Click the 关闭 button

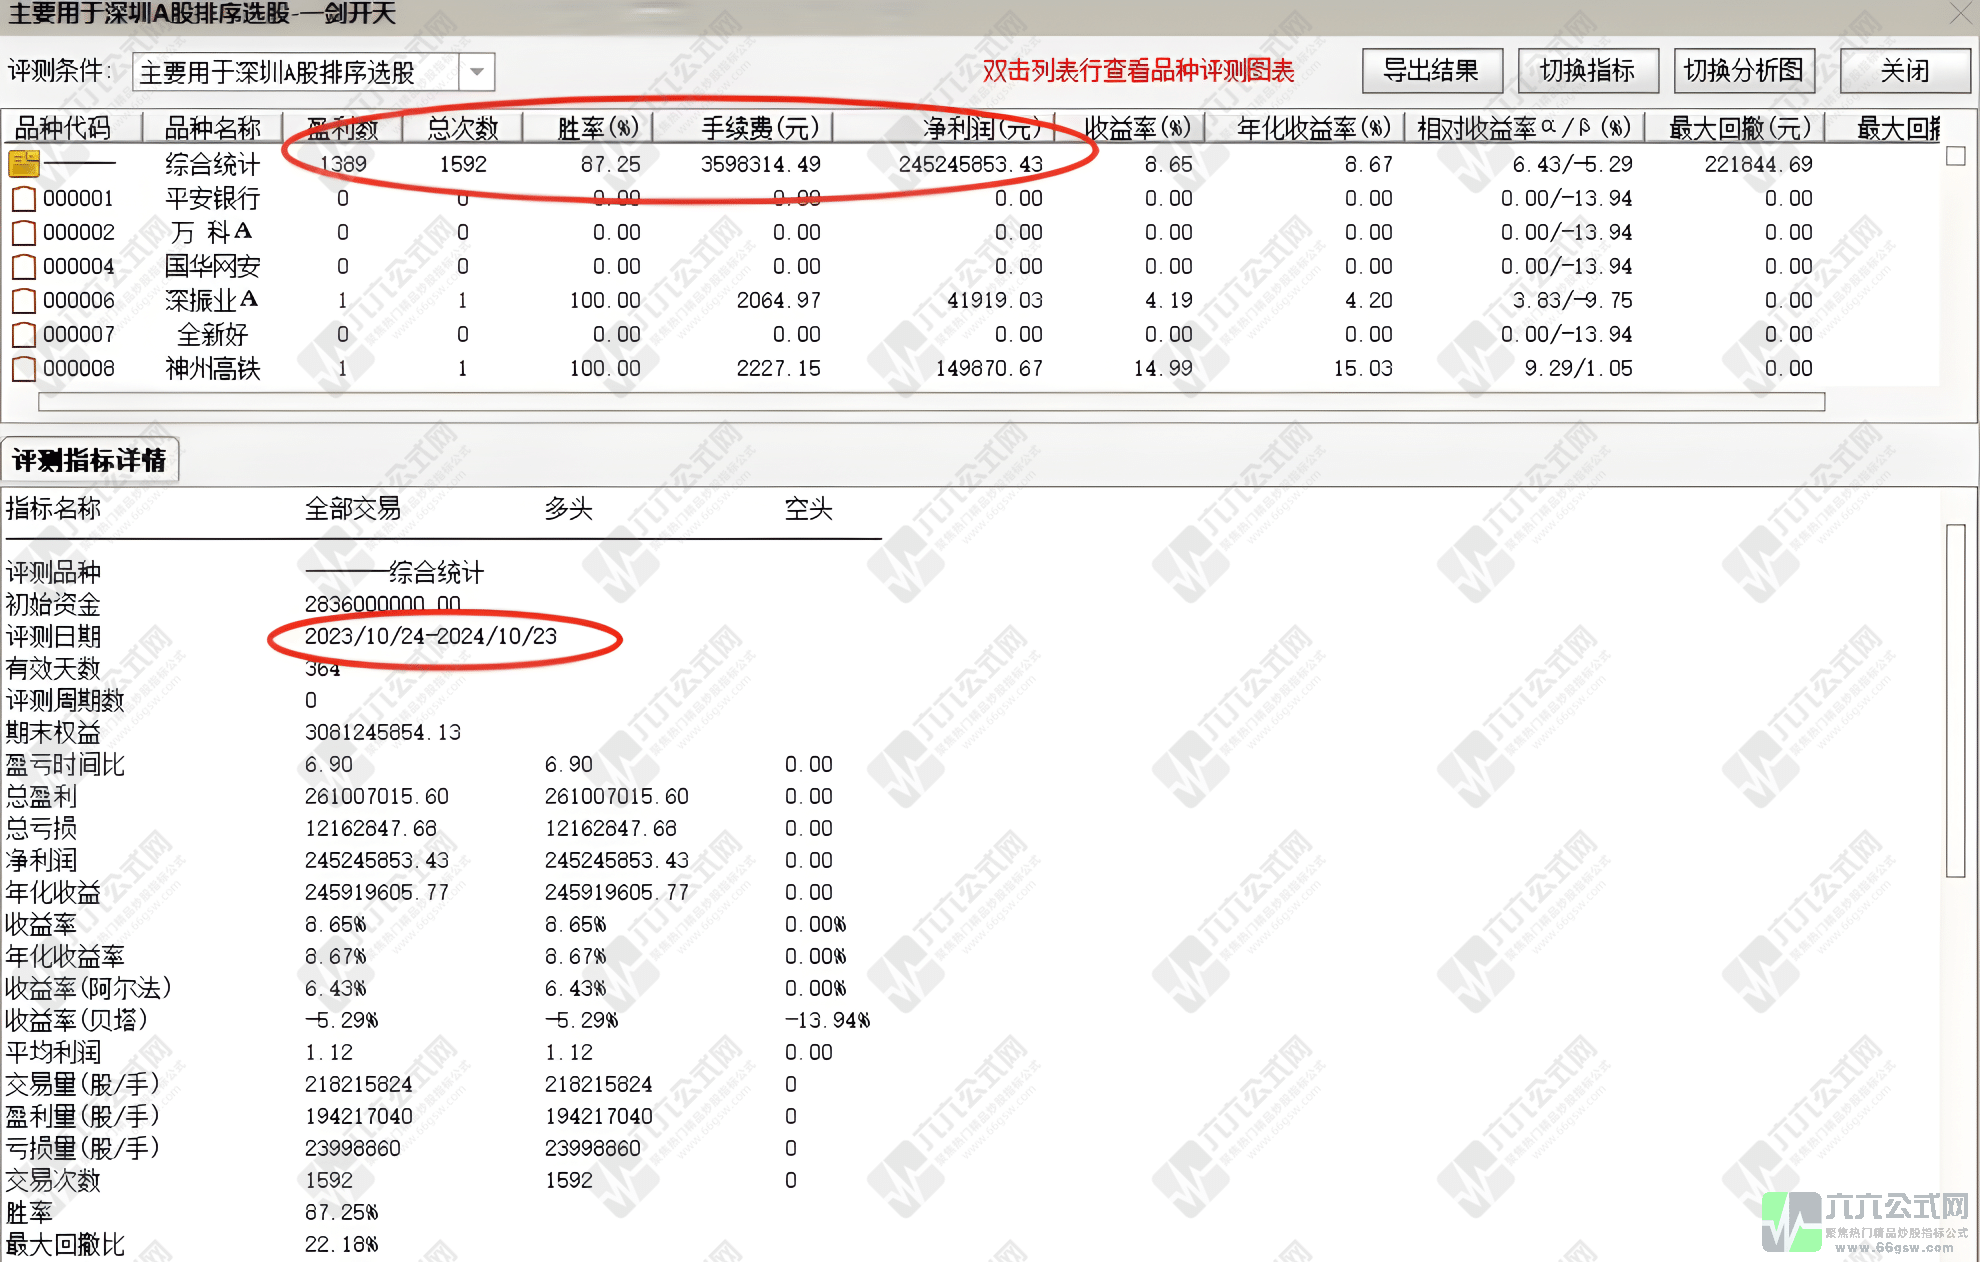(x=1904, y=71)
